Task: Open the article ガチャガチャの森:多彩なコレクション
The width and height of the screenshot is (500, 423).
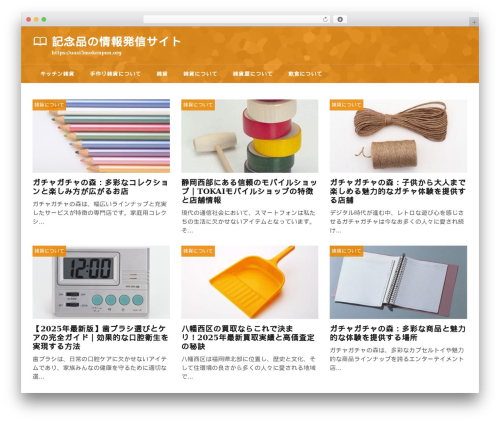Action: (100, 187)
